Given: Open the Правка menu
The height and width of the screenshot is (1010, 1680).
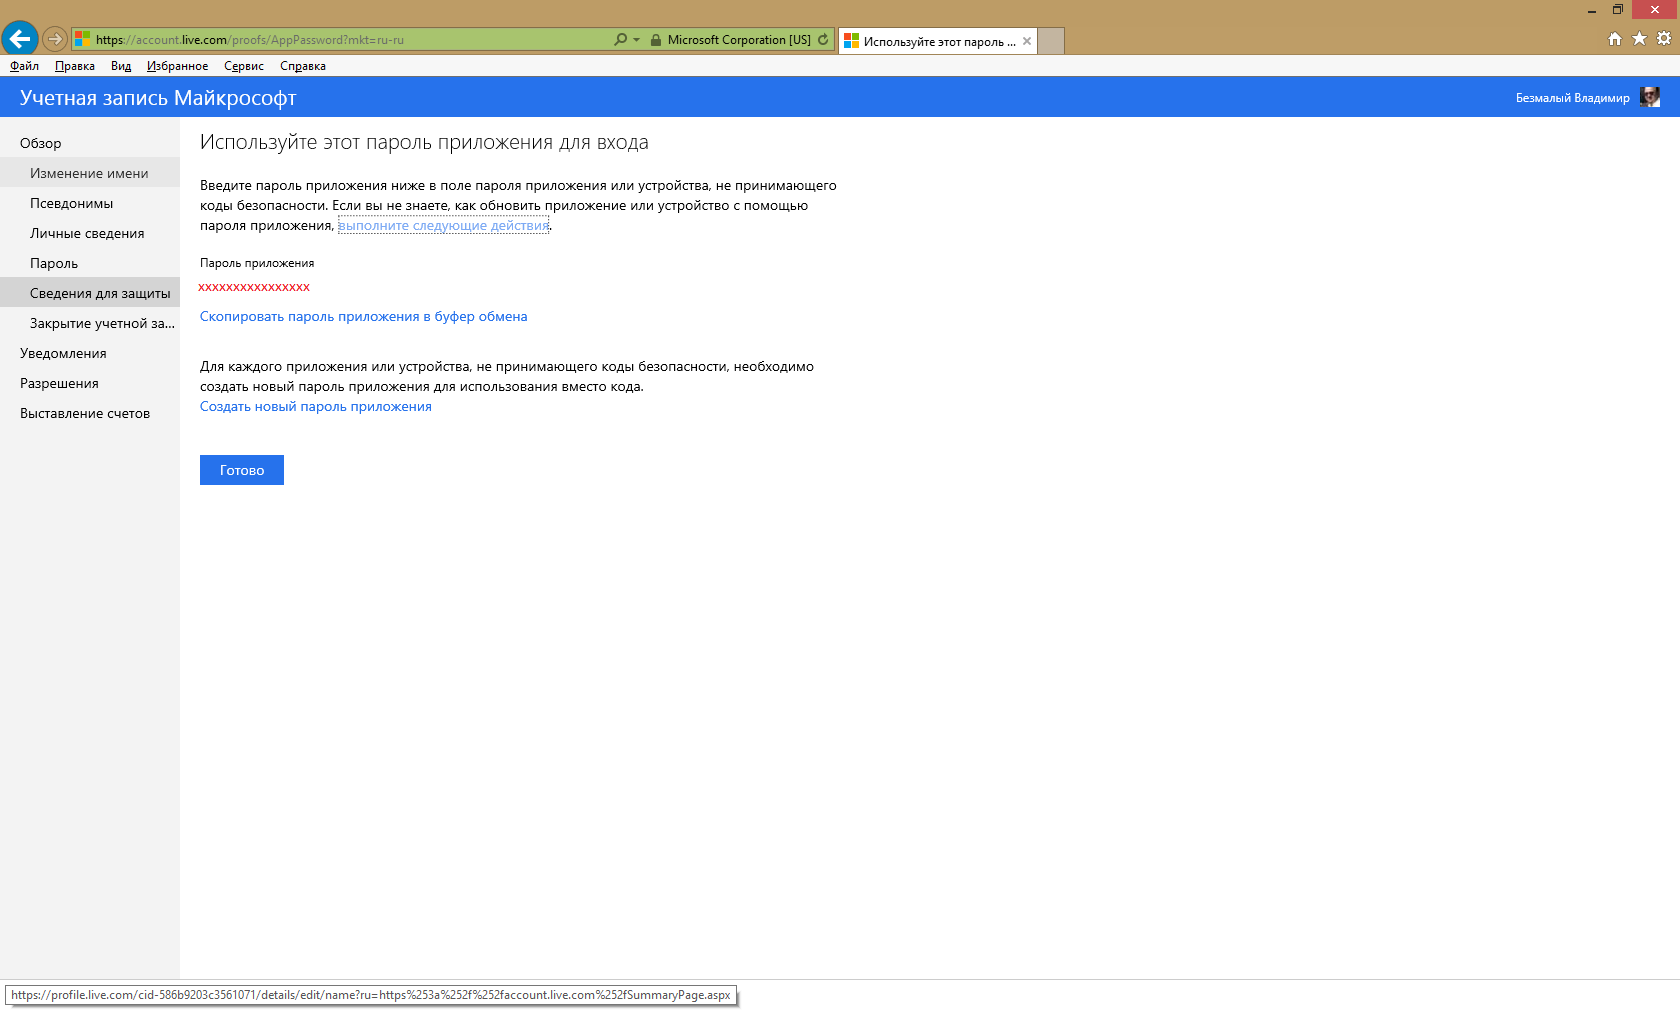Looking at the screenshot, I should [75, 66].
